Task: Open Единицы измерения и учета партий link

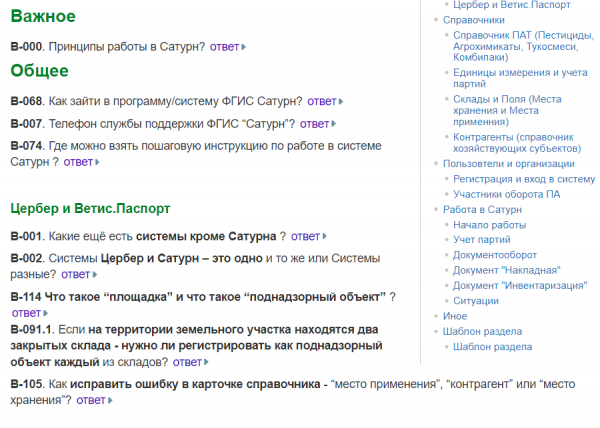Action: tap(520, 78)
